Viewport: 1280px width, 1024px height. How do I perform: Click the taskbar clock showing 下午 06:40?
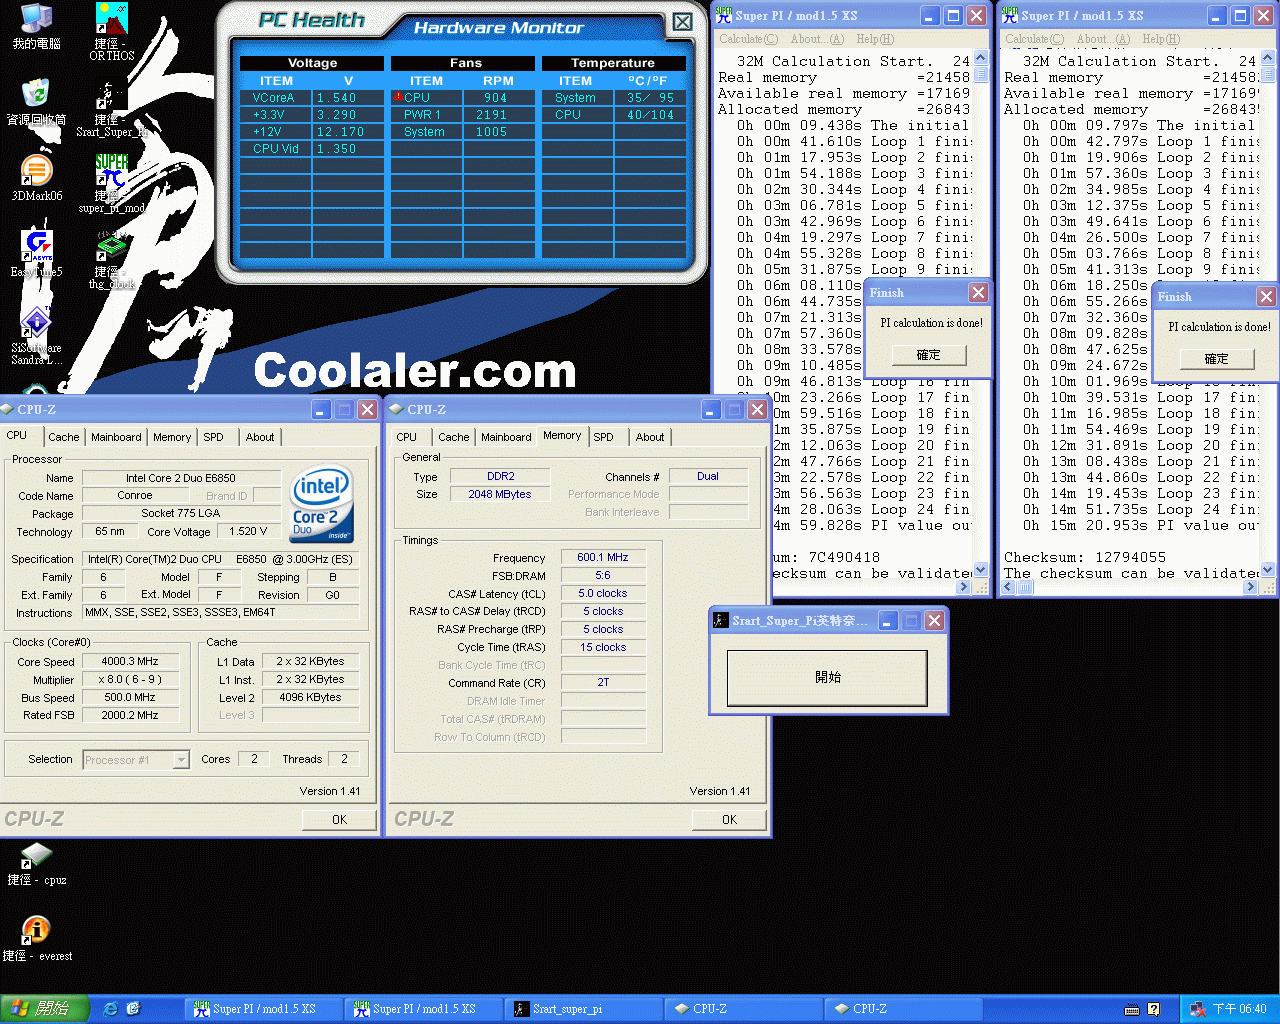pos(1240,1009)
